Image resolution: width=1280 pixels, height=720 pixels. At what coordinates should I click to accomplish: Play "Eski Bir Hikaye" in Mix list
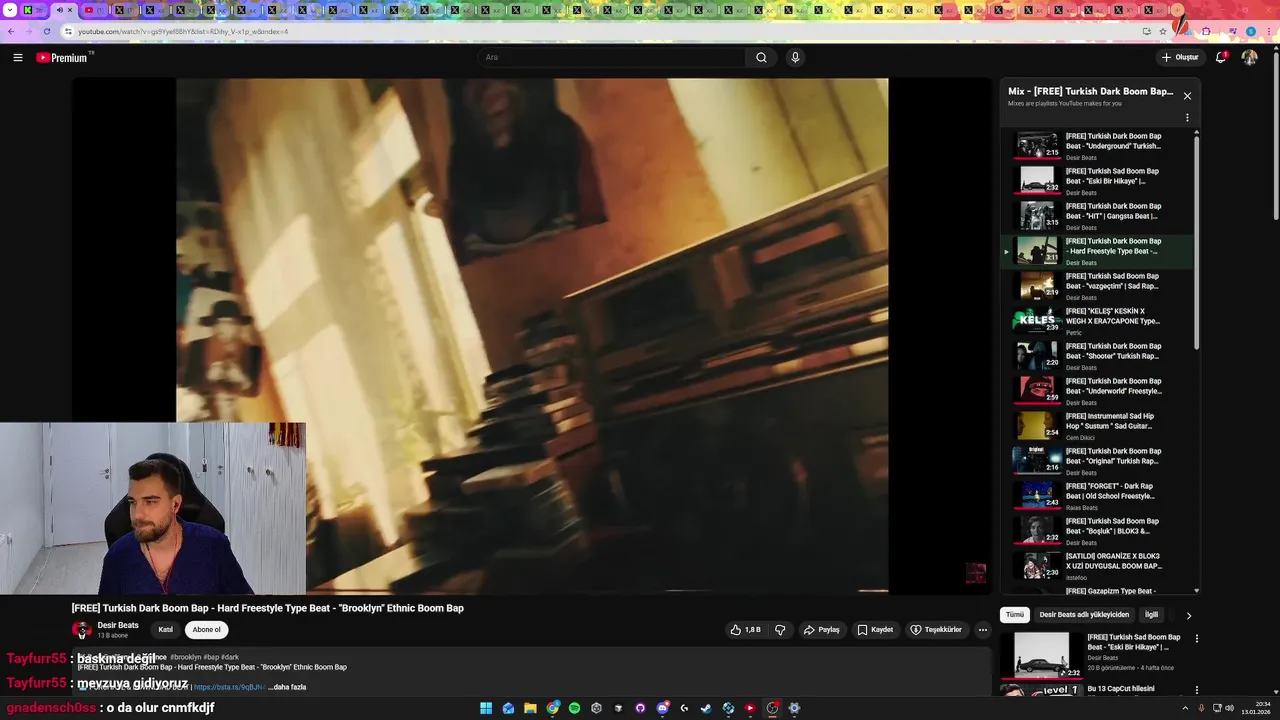(x=1097, y=180)
